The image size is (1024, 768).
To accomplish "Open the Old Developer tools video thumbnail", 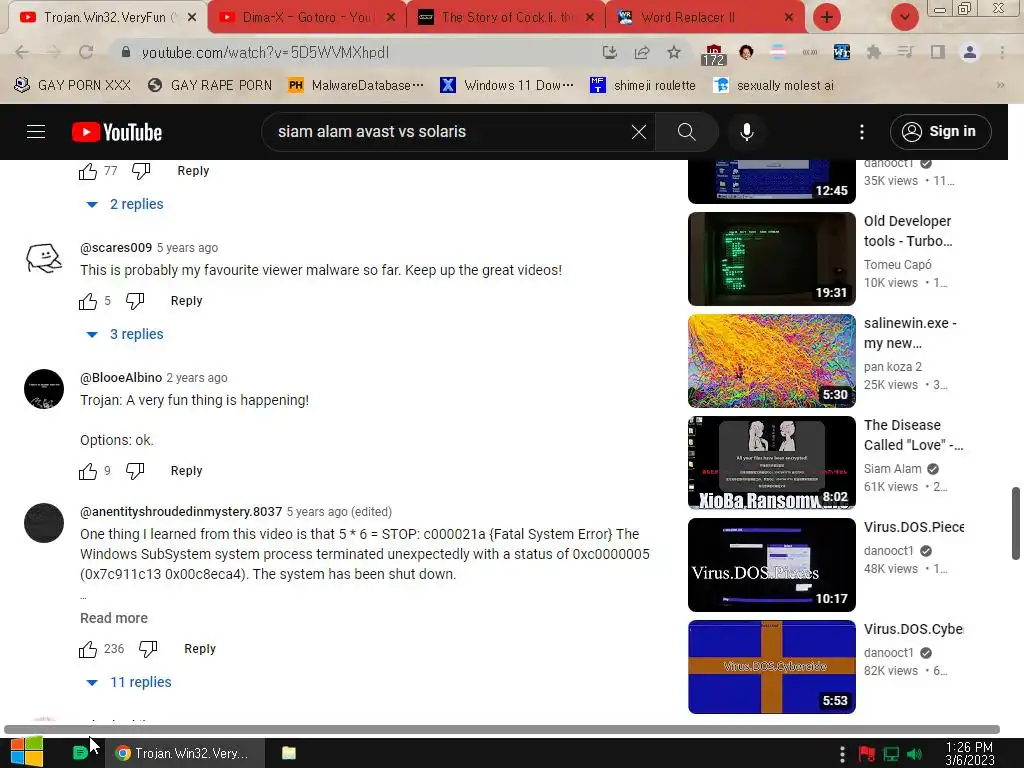I will [771, 259].
